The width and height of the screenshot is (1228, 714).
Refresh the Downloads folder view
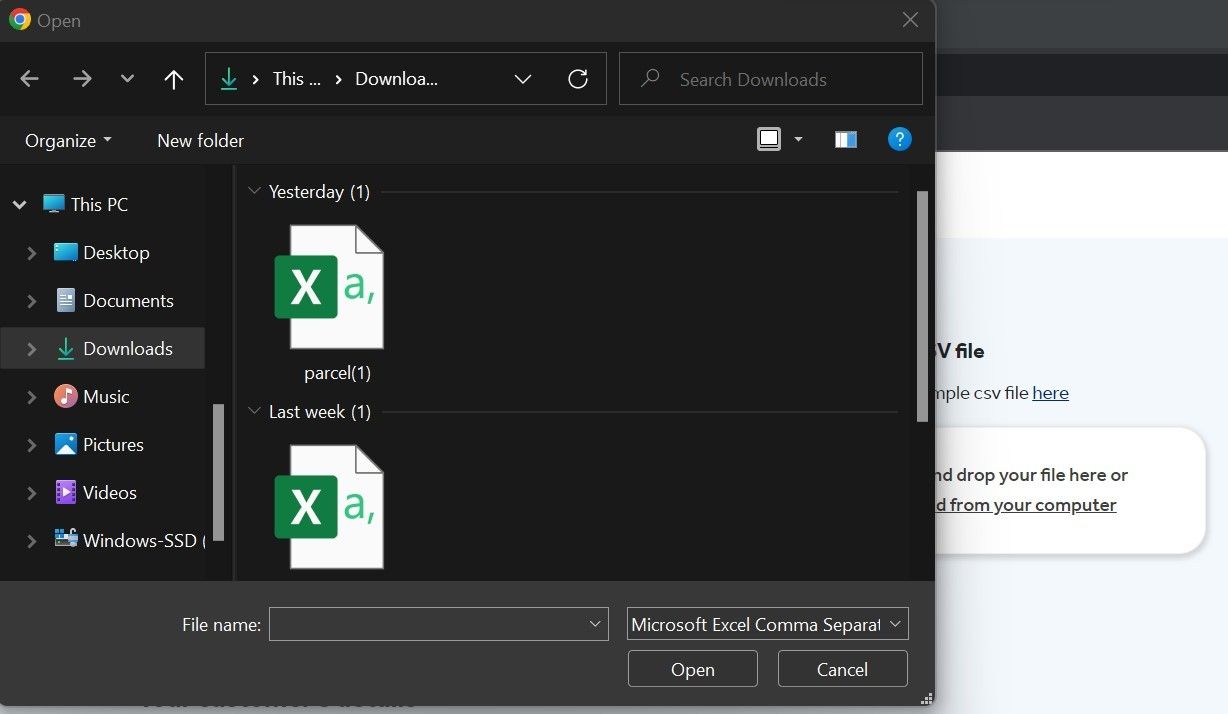click(x=578, y=79)
